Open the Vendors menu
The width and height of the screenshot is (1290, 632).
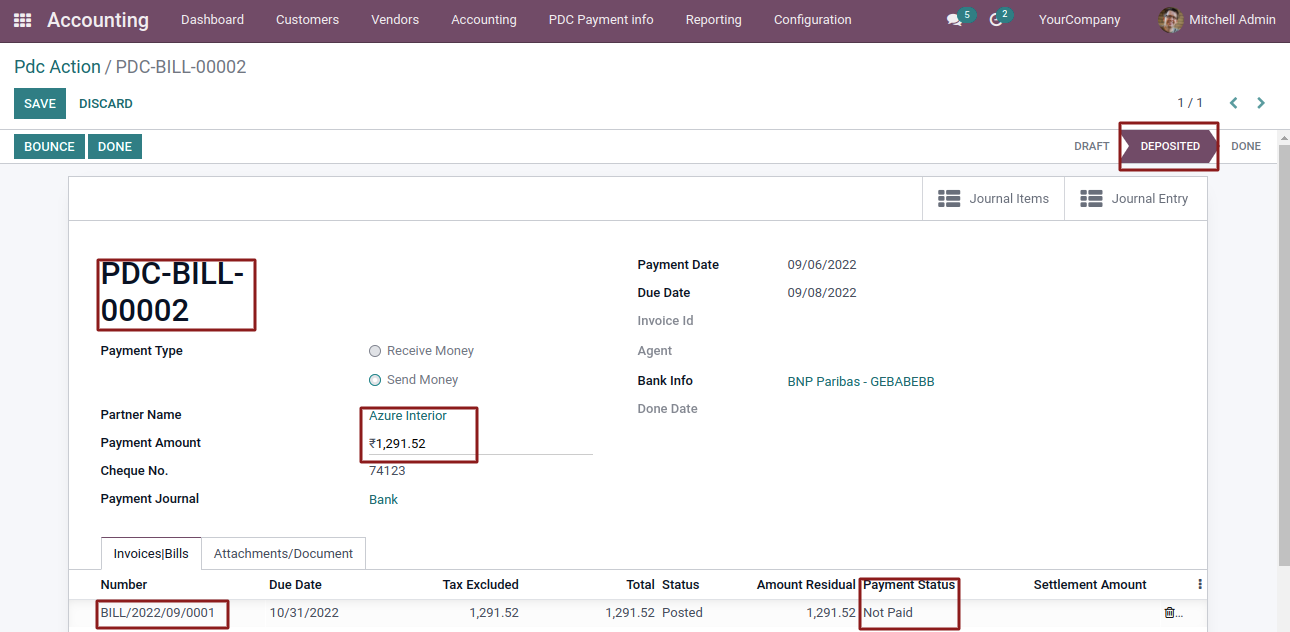click(395, 20)
